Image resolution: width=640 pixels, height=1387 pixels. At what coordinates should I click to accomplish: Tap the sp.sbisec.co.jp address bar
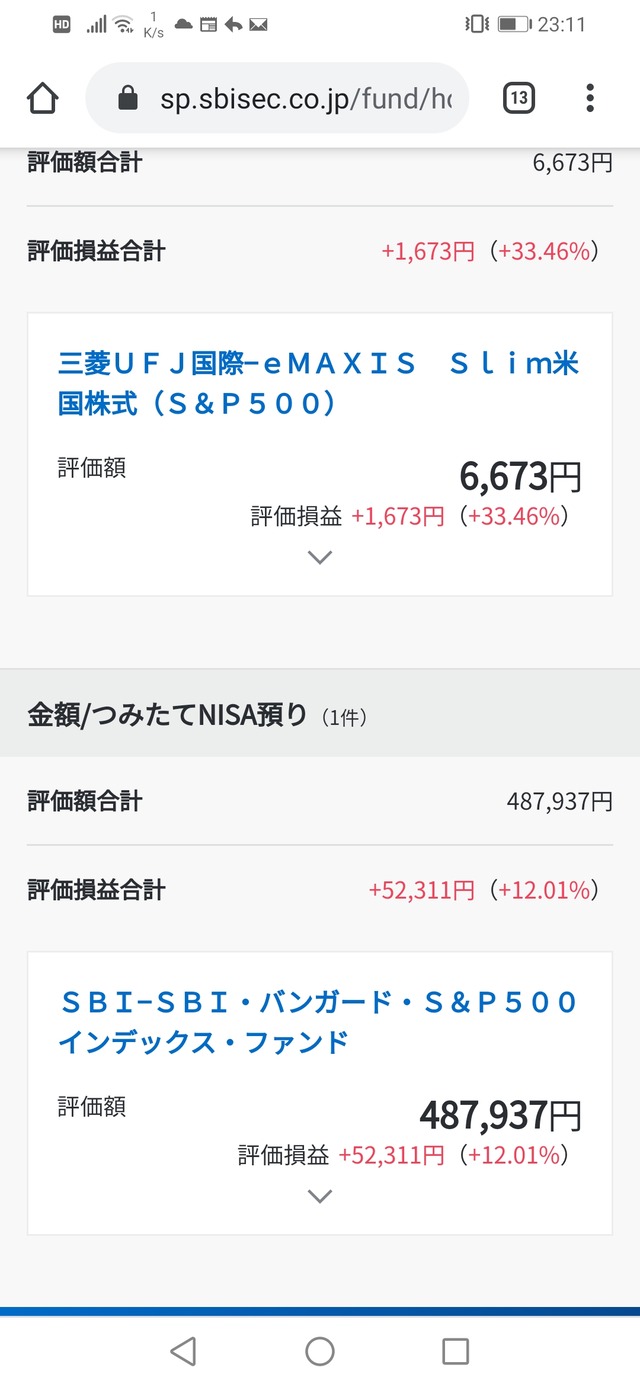tap(300, 98)
